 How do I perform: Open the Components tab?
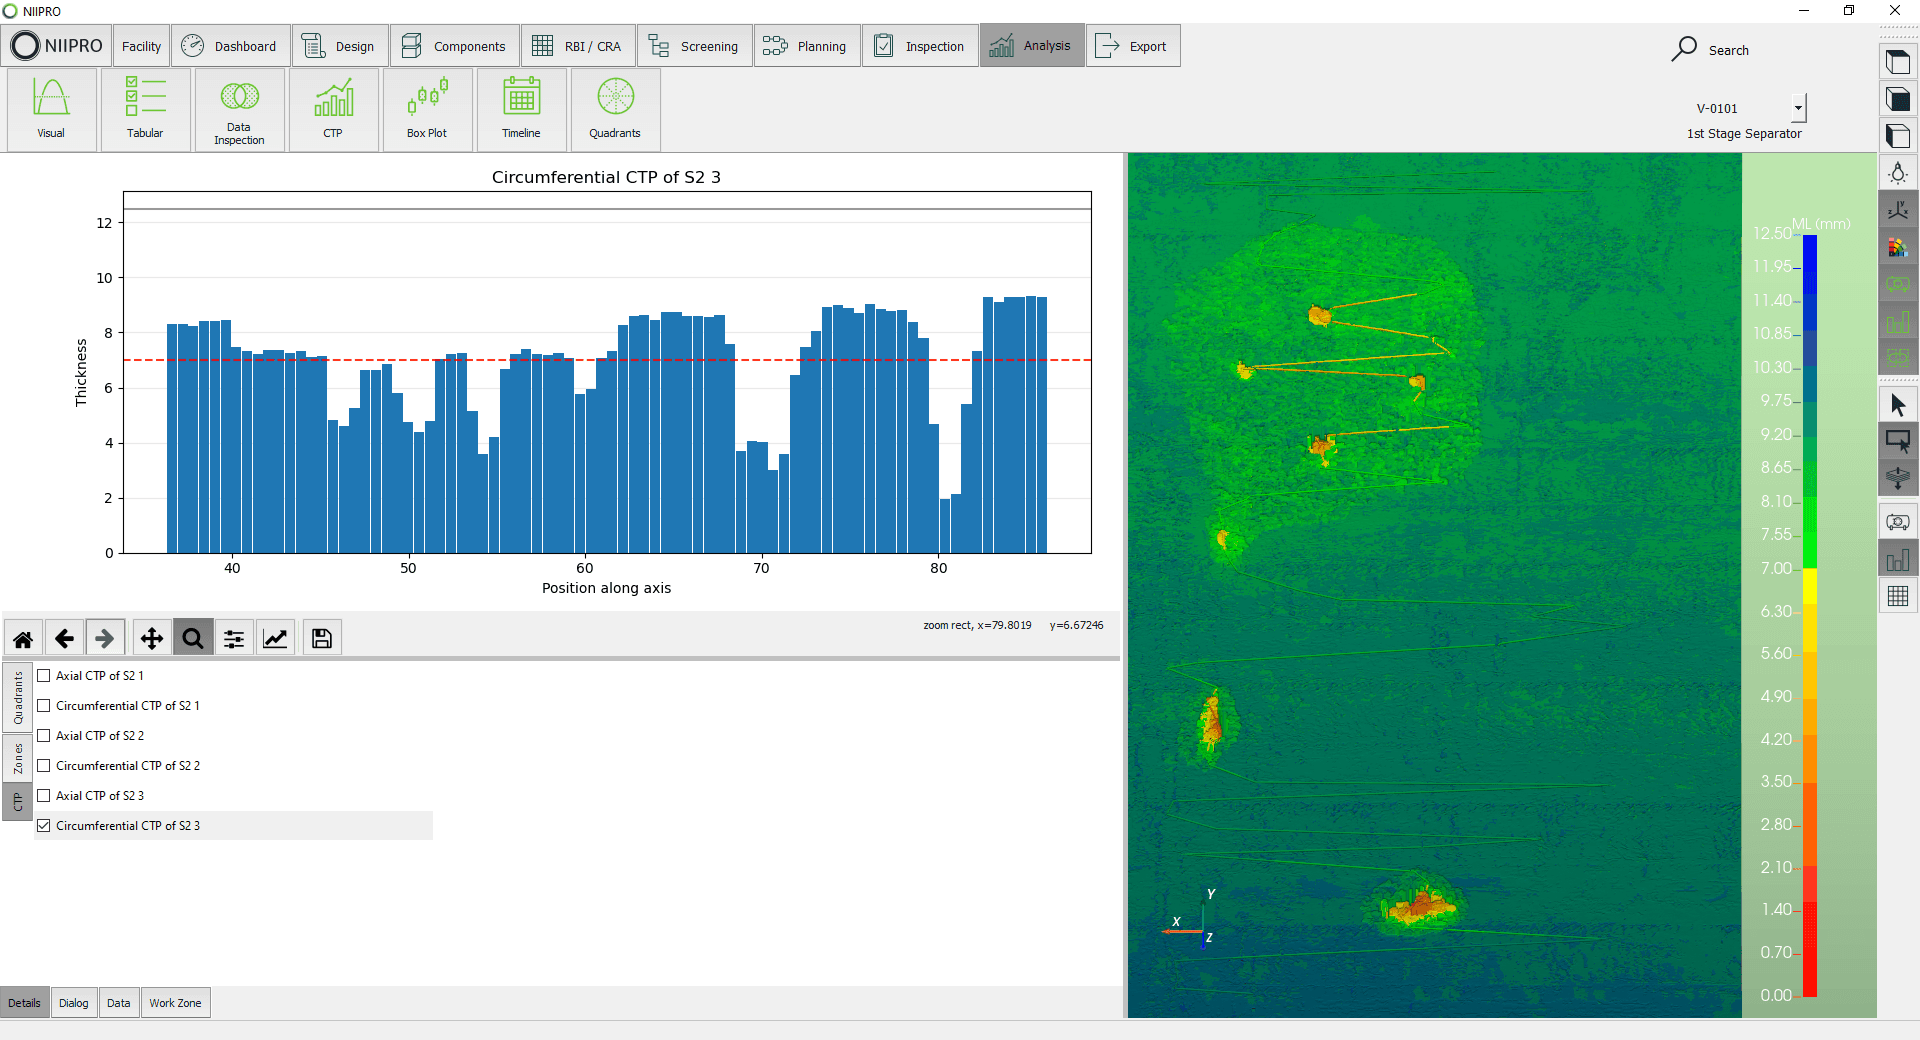click(455, 46)
